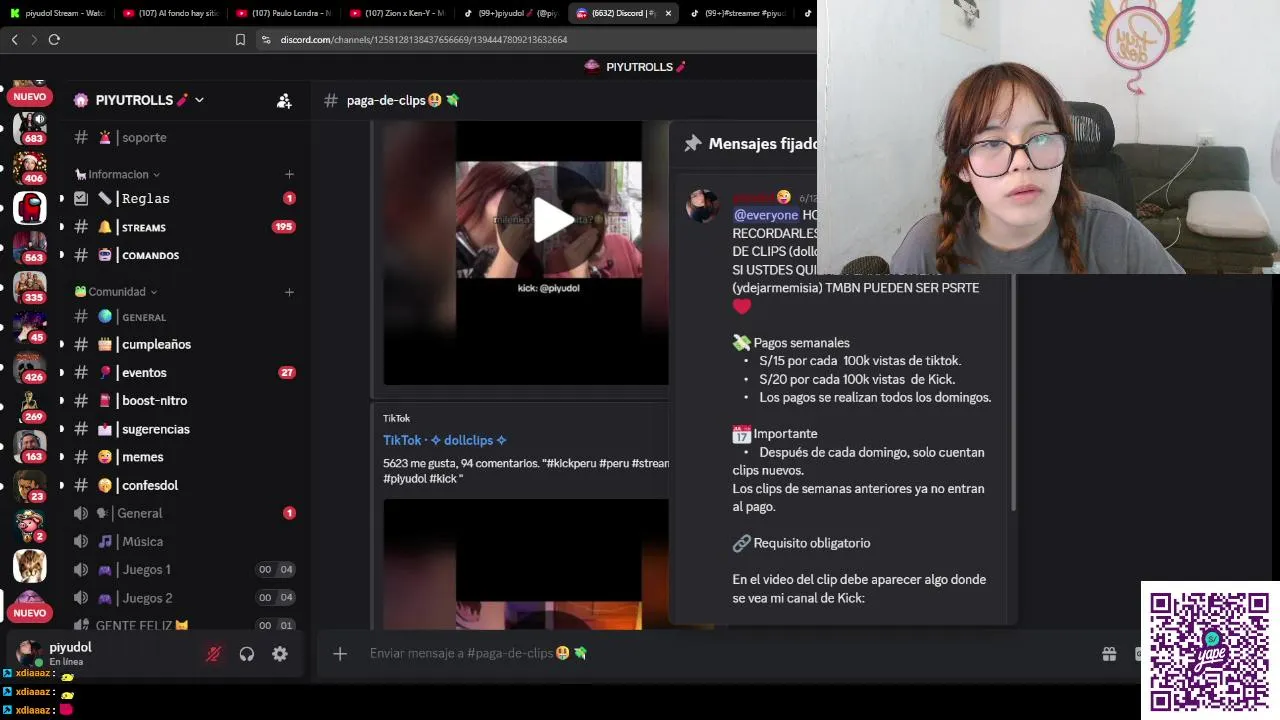Viewport: 1280px width, 720px height.
Task: Open the server icon with 269 badge
Action: 30,406
